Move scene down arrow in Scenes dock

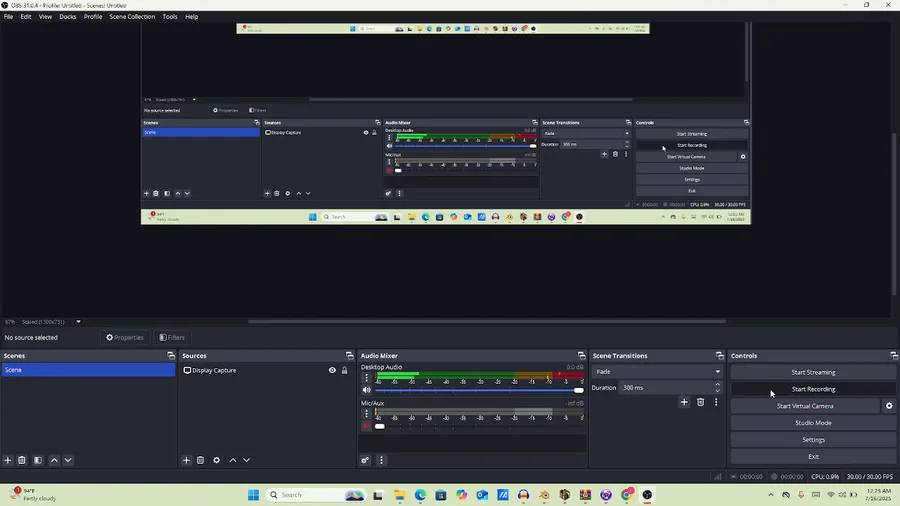tap(68, 460)
